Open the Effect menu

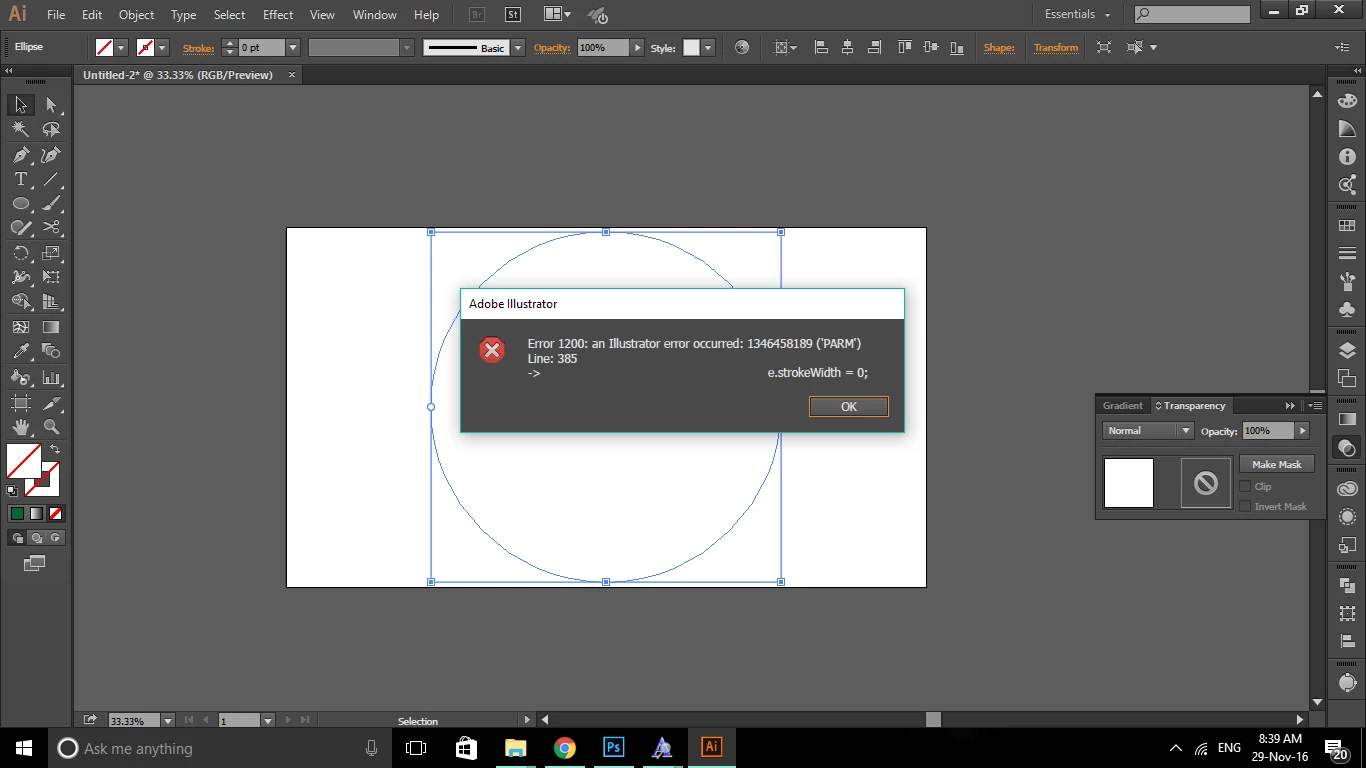pos(278,15)
